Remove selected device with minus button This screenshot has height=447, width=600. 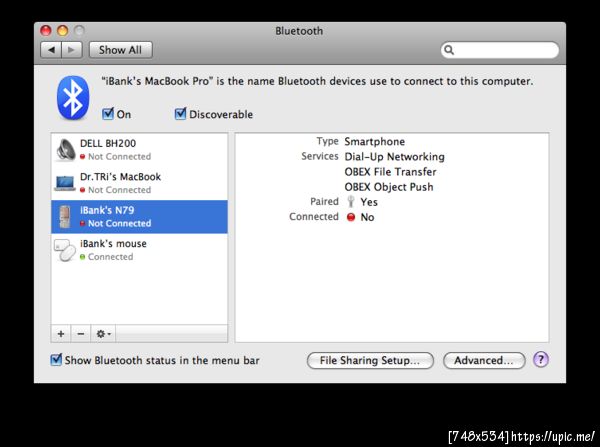pos(81,334)
